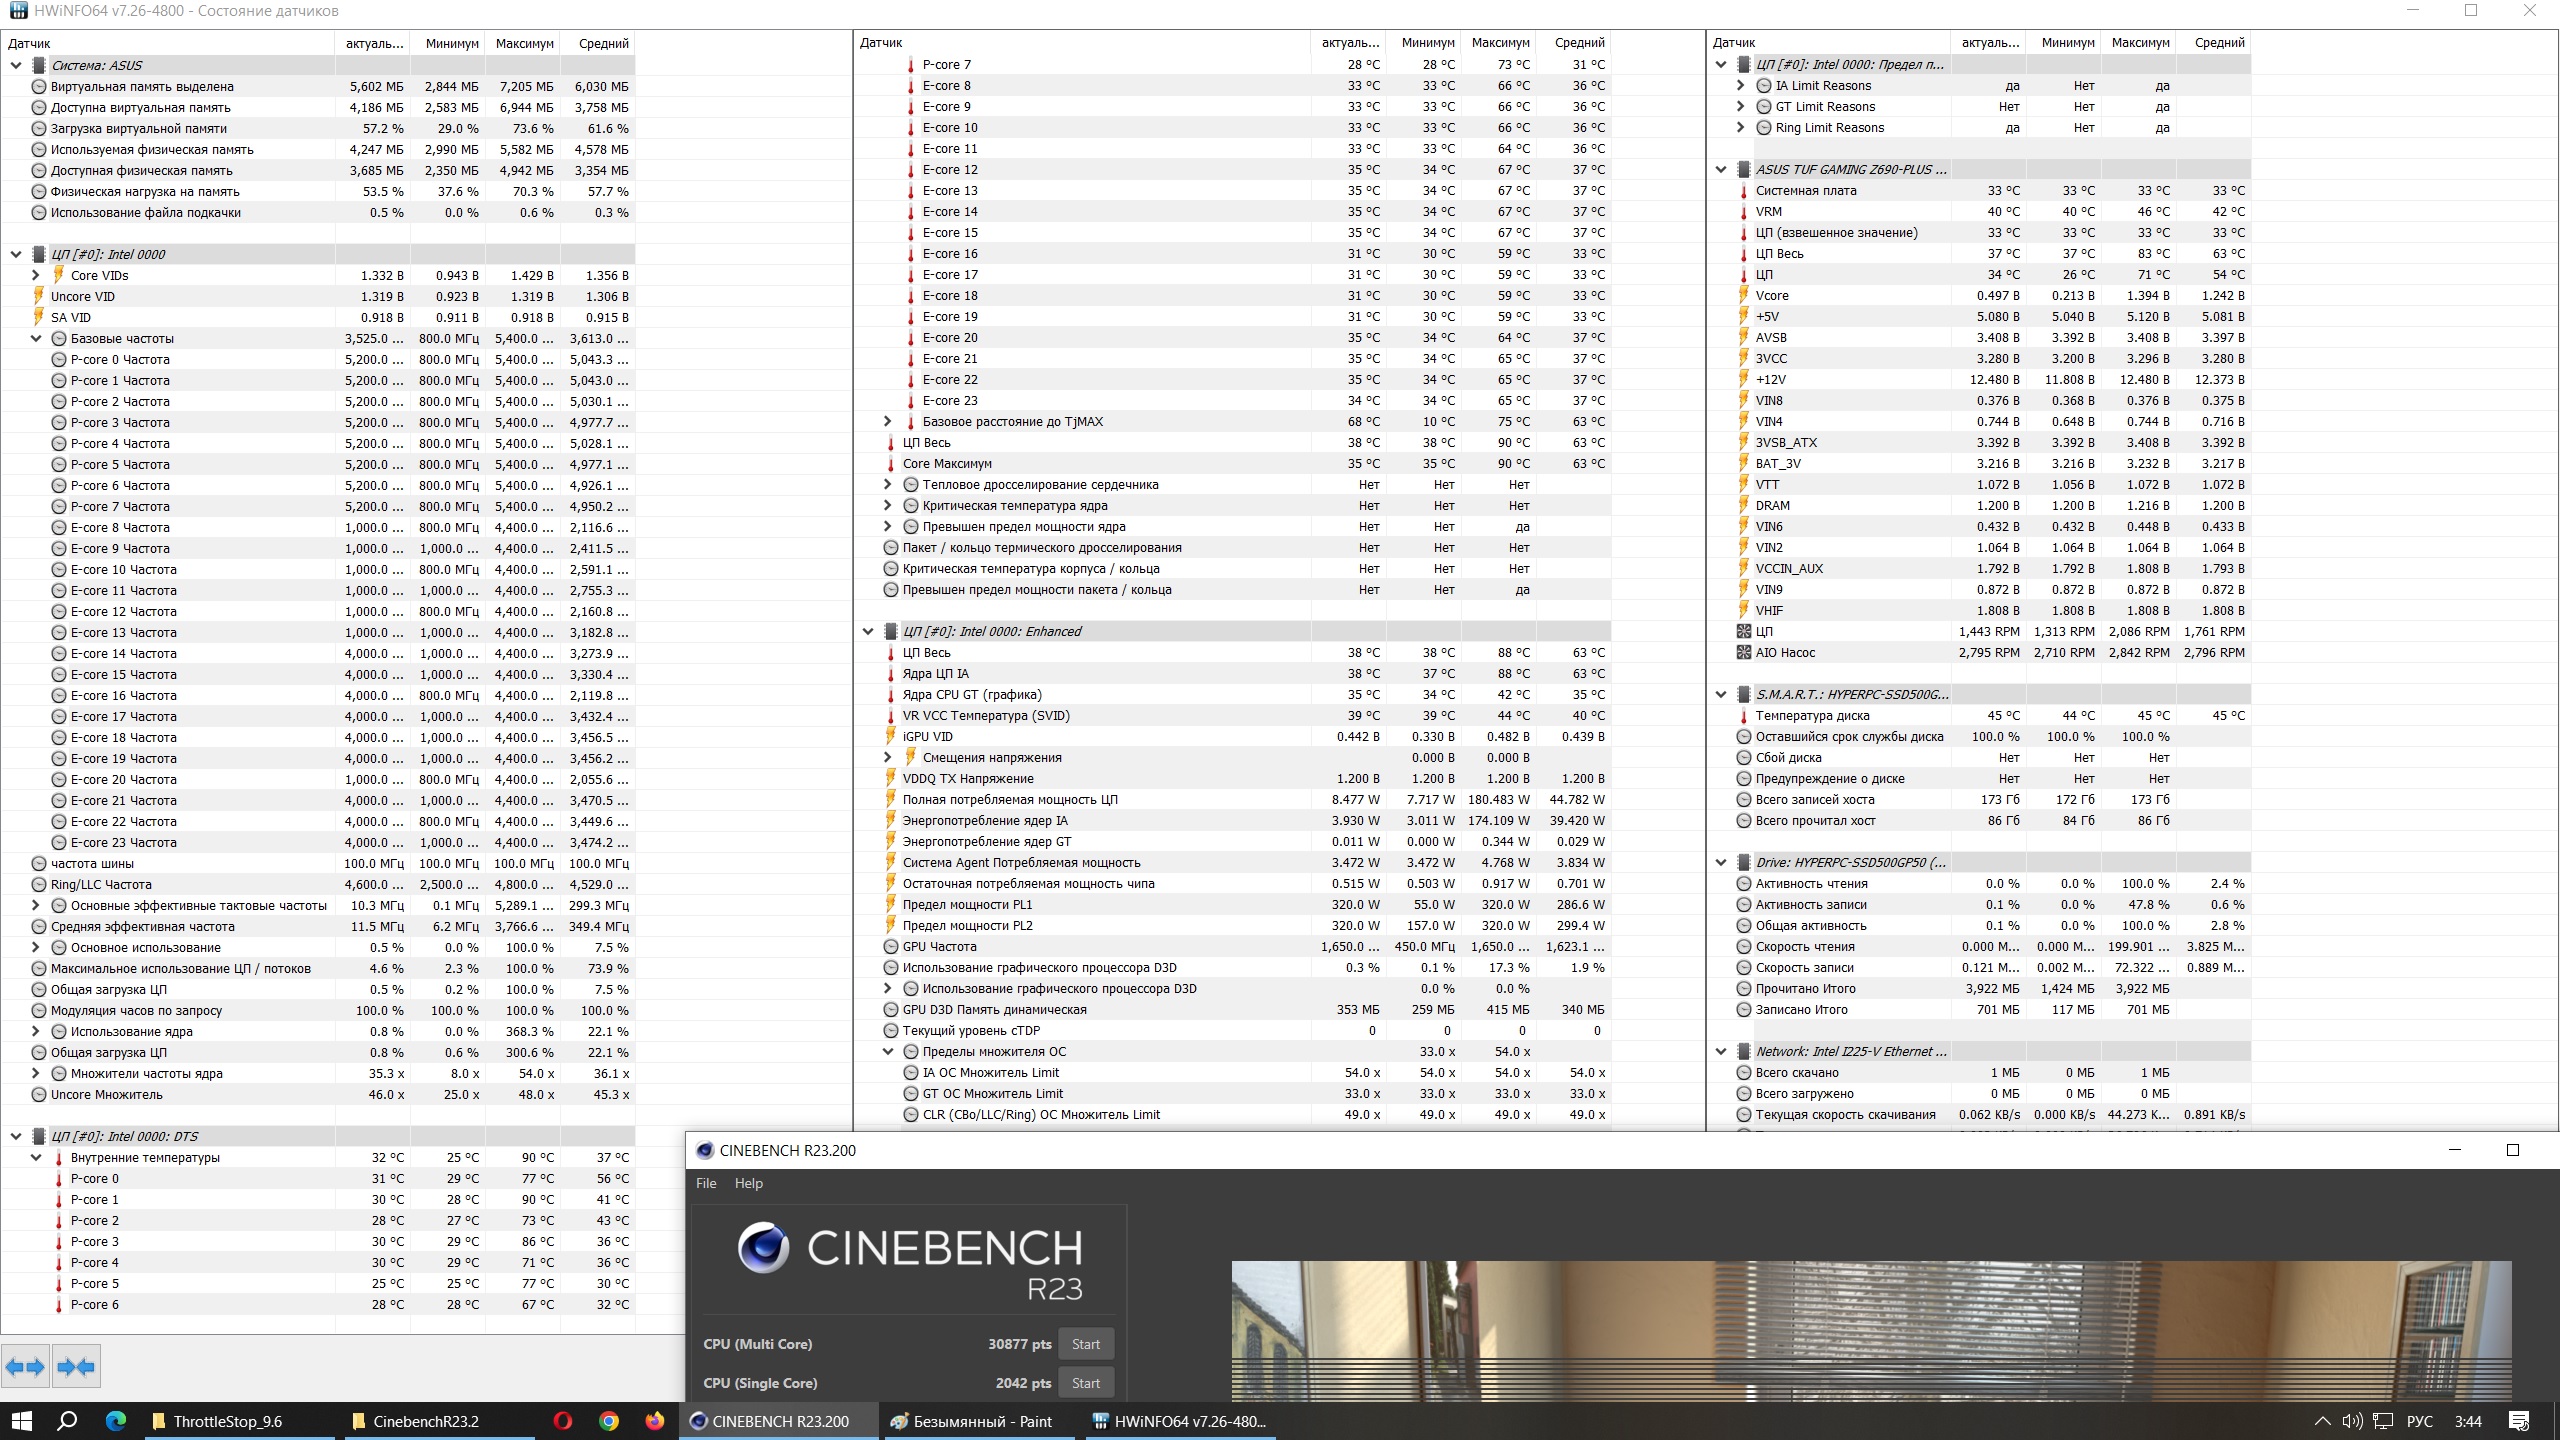
Task: Open the Cinebench Help menu
Action: point(748,1183)
